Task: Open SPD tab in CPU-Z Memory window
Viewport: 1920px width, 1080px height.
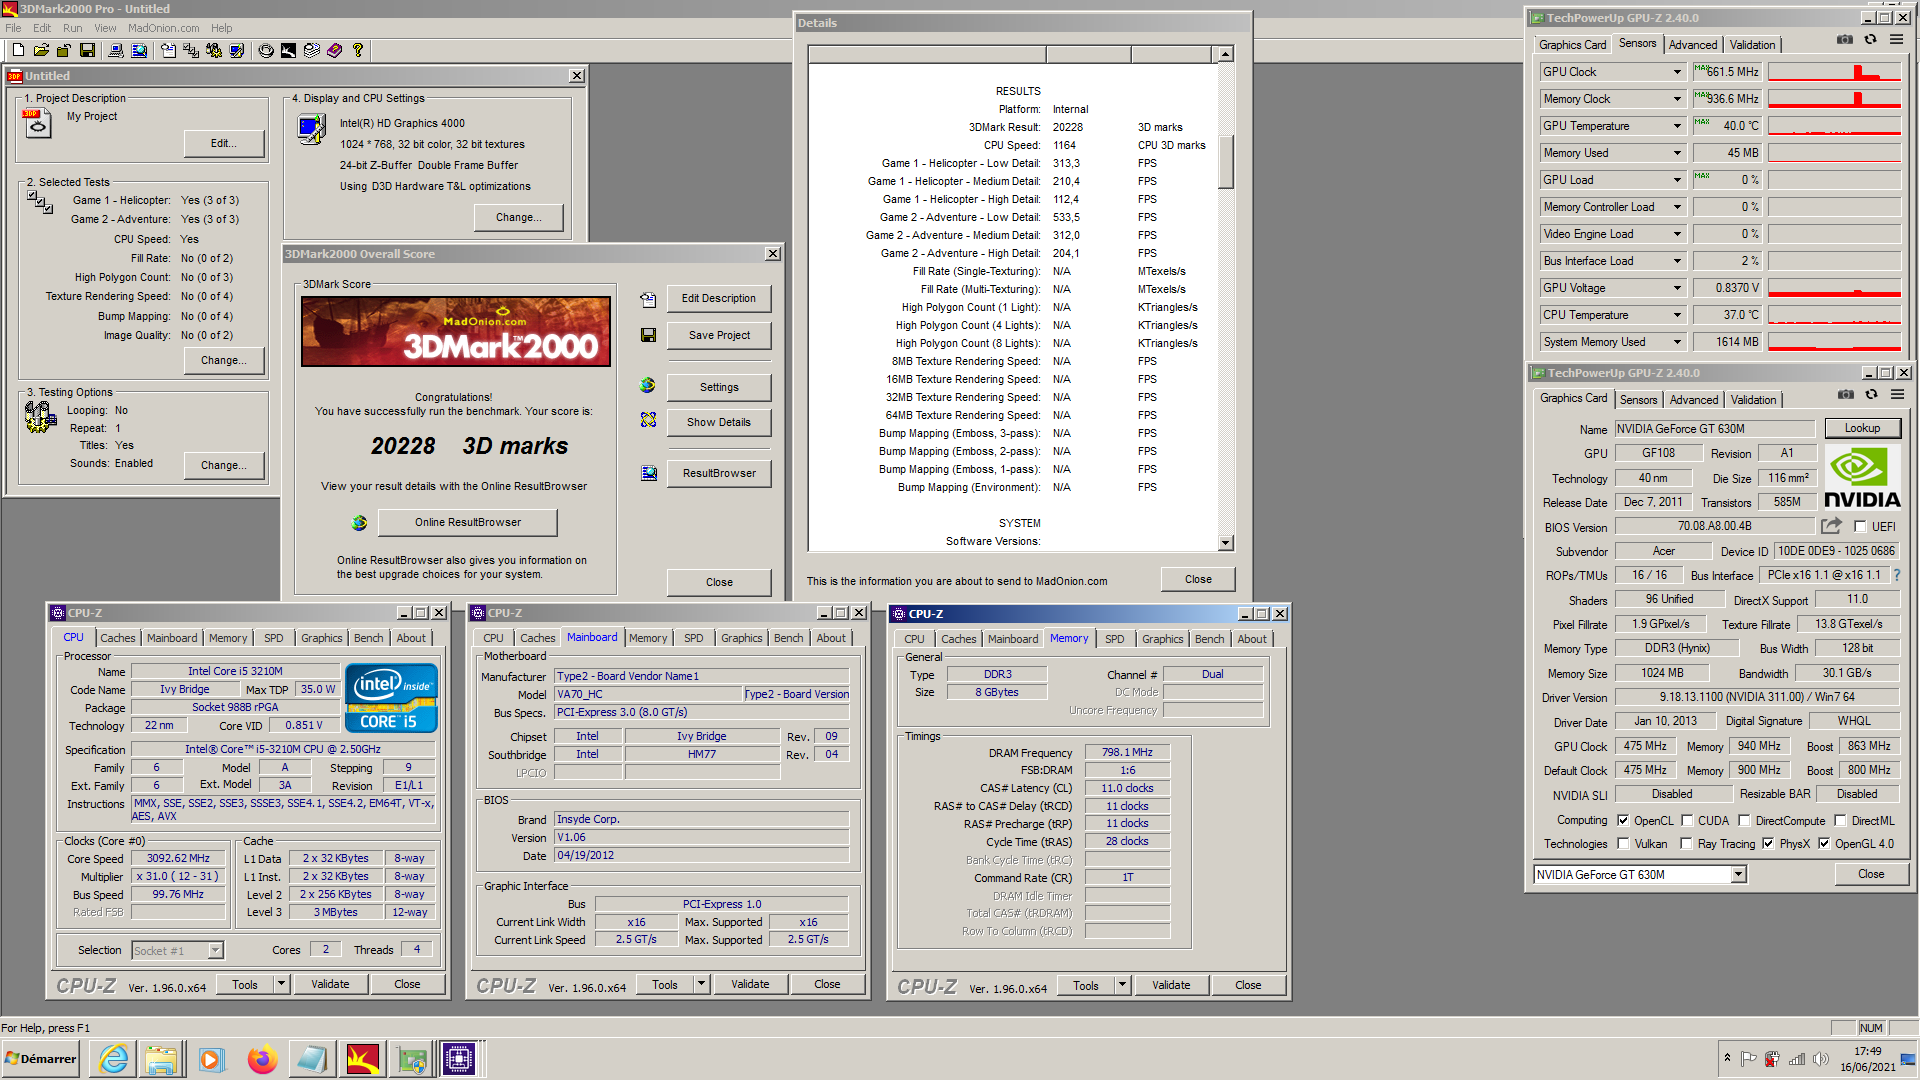Action: (1114, 639)
